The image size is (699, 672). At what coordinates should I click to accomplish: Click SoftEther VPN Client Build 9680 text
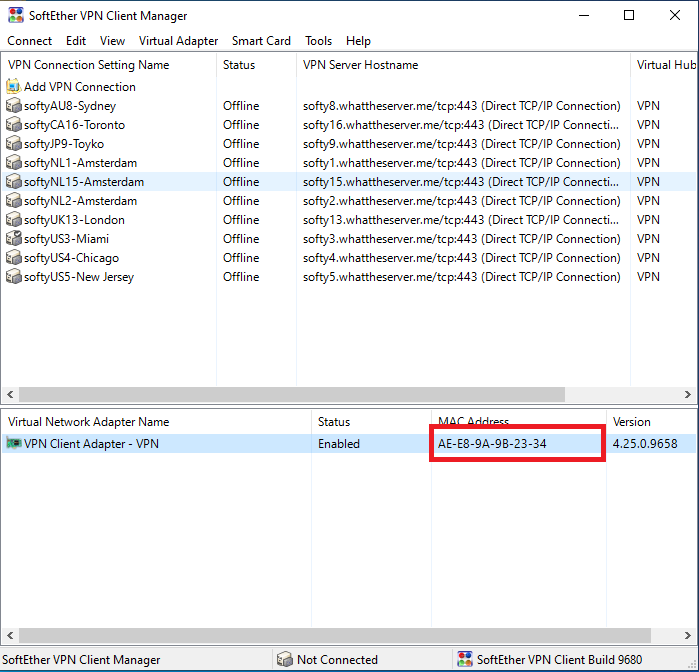(x=559, y=660)
